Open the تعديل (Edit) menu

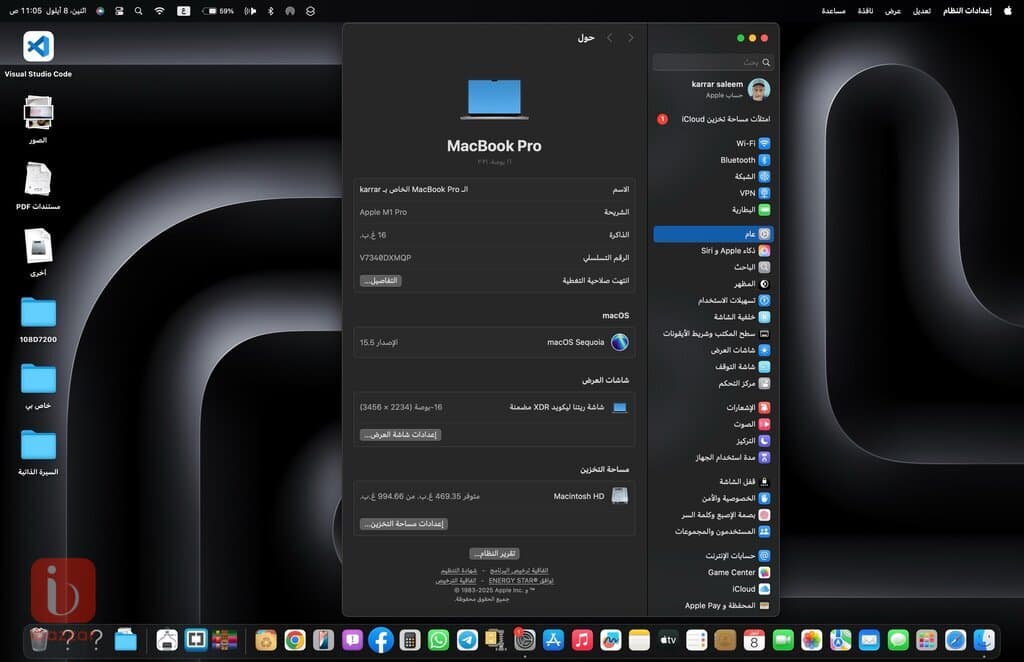click(x=921, y=10)
